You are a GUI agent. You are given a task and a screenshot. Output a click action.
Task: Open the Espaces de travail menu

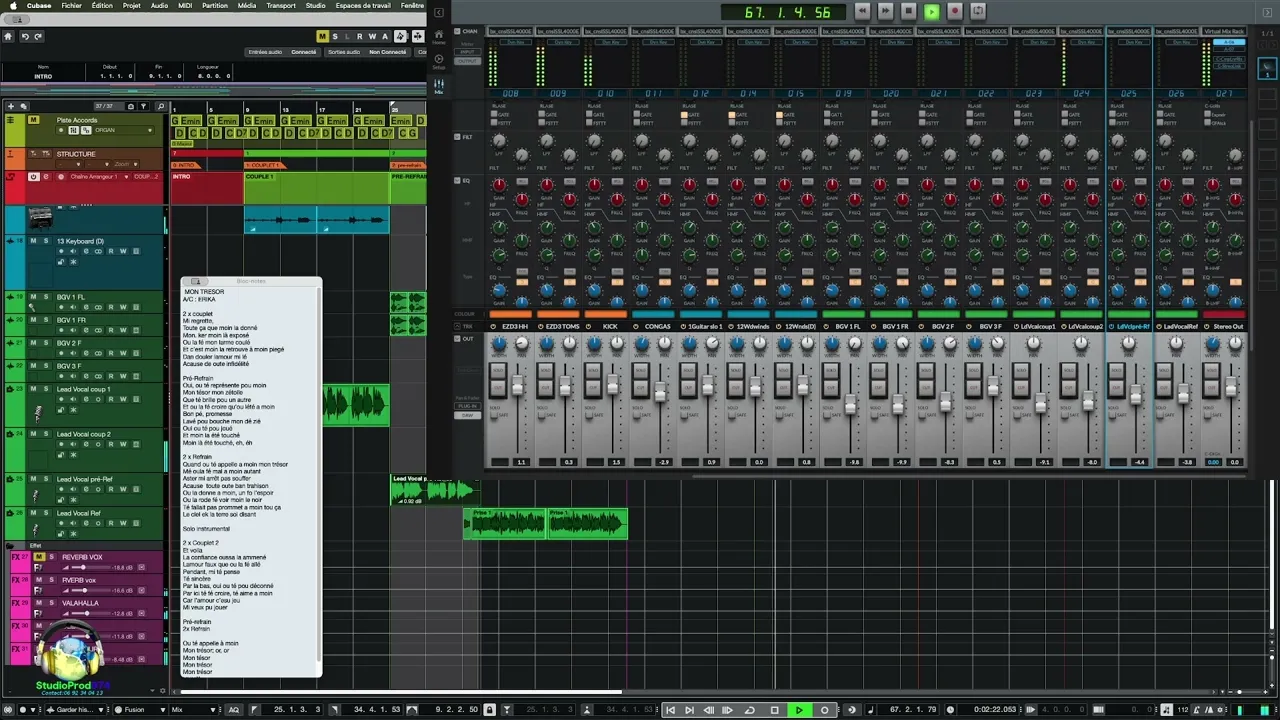[x=363, y=5]
